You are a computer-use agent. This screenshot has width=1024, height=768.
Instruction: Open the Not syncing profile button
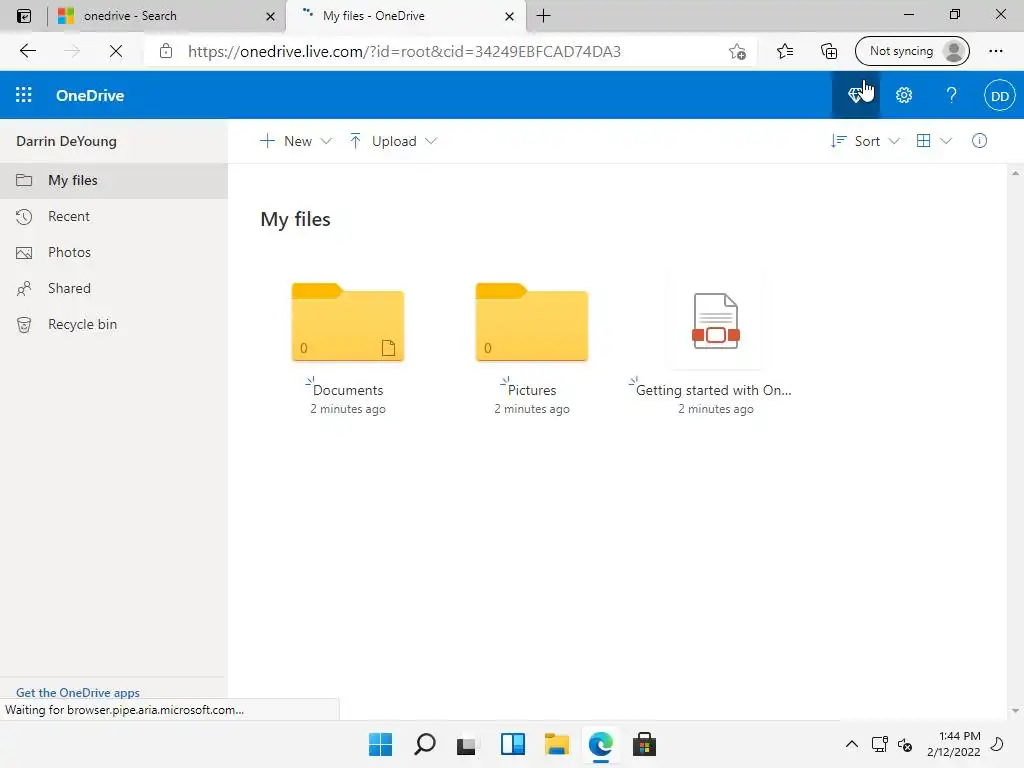point(912,51)
